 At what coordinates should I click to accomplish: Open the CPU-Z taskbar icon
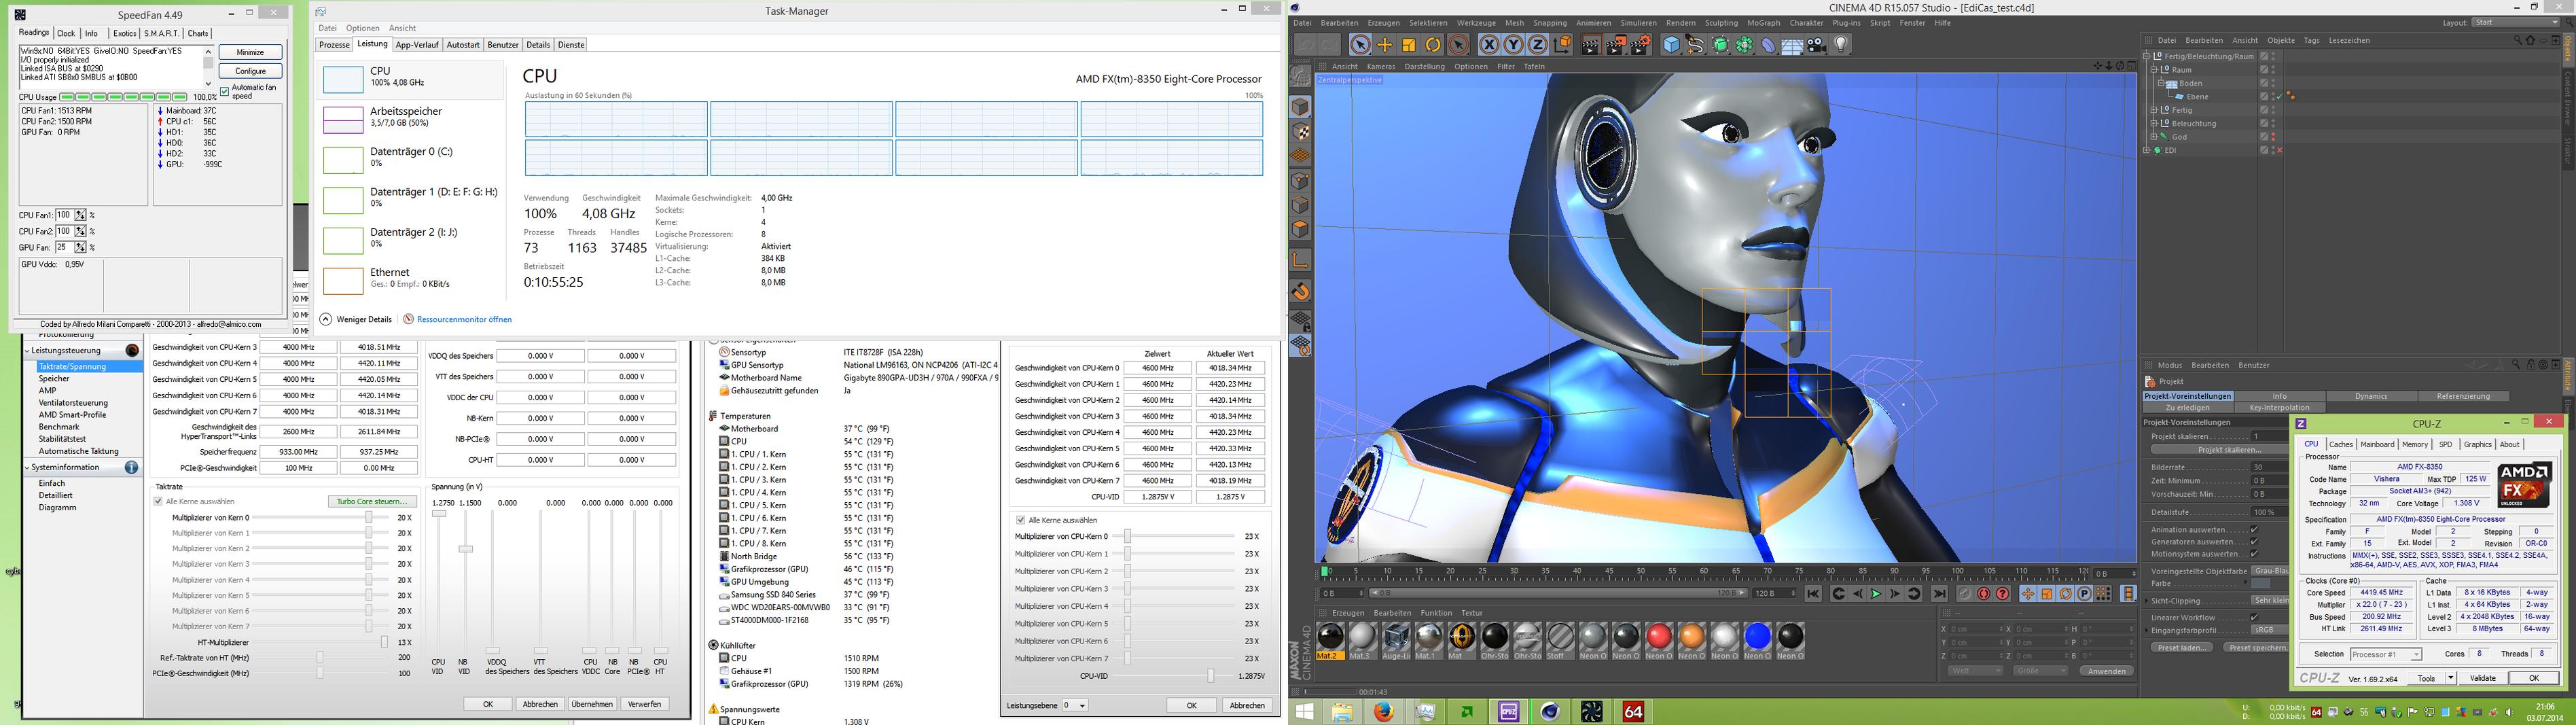(x=1508, y=711)
